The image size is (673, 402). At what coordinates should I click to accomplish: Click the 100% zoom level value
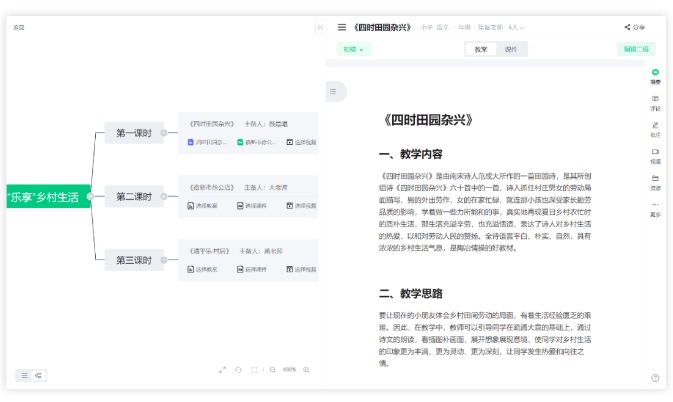(289, 370)
